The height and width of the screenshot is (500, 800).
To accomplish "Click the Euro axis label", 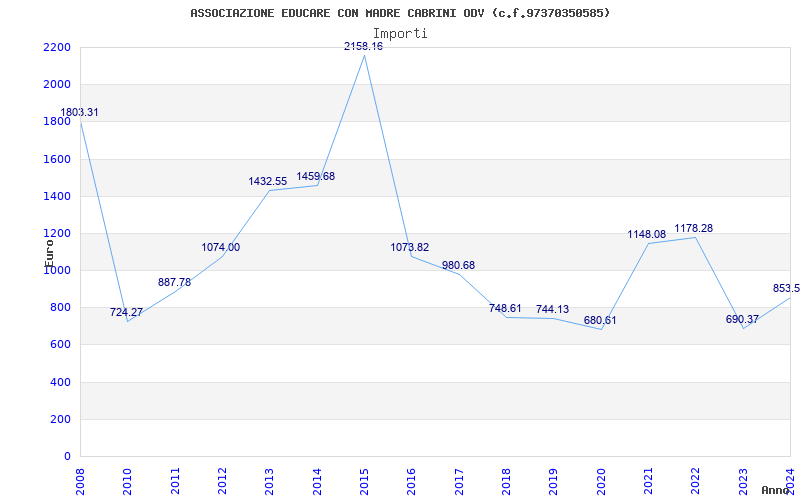I will click(x=48, y=253).
